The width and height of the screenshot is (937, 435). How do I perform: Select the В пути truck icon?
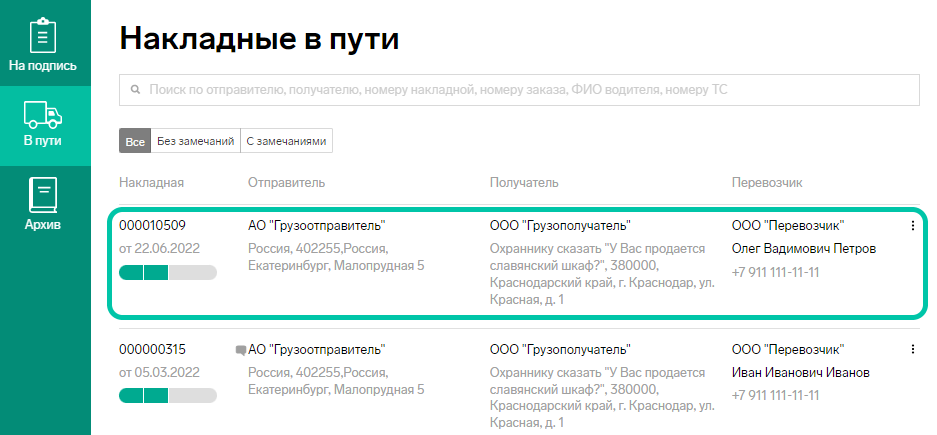(x=43, y=115)
